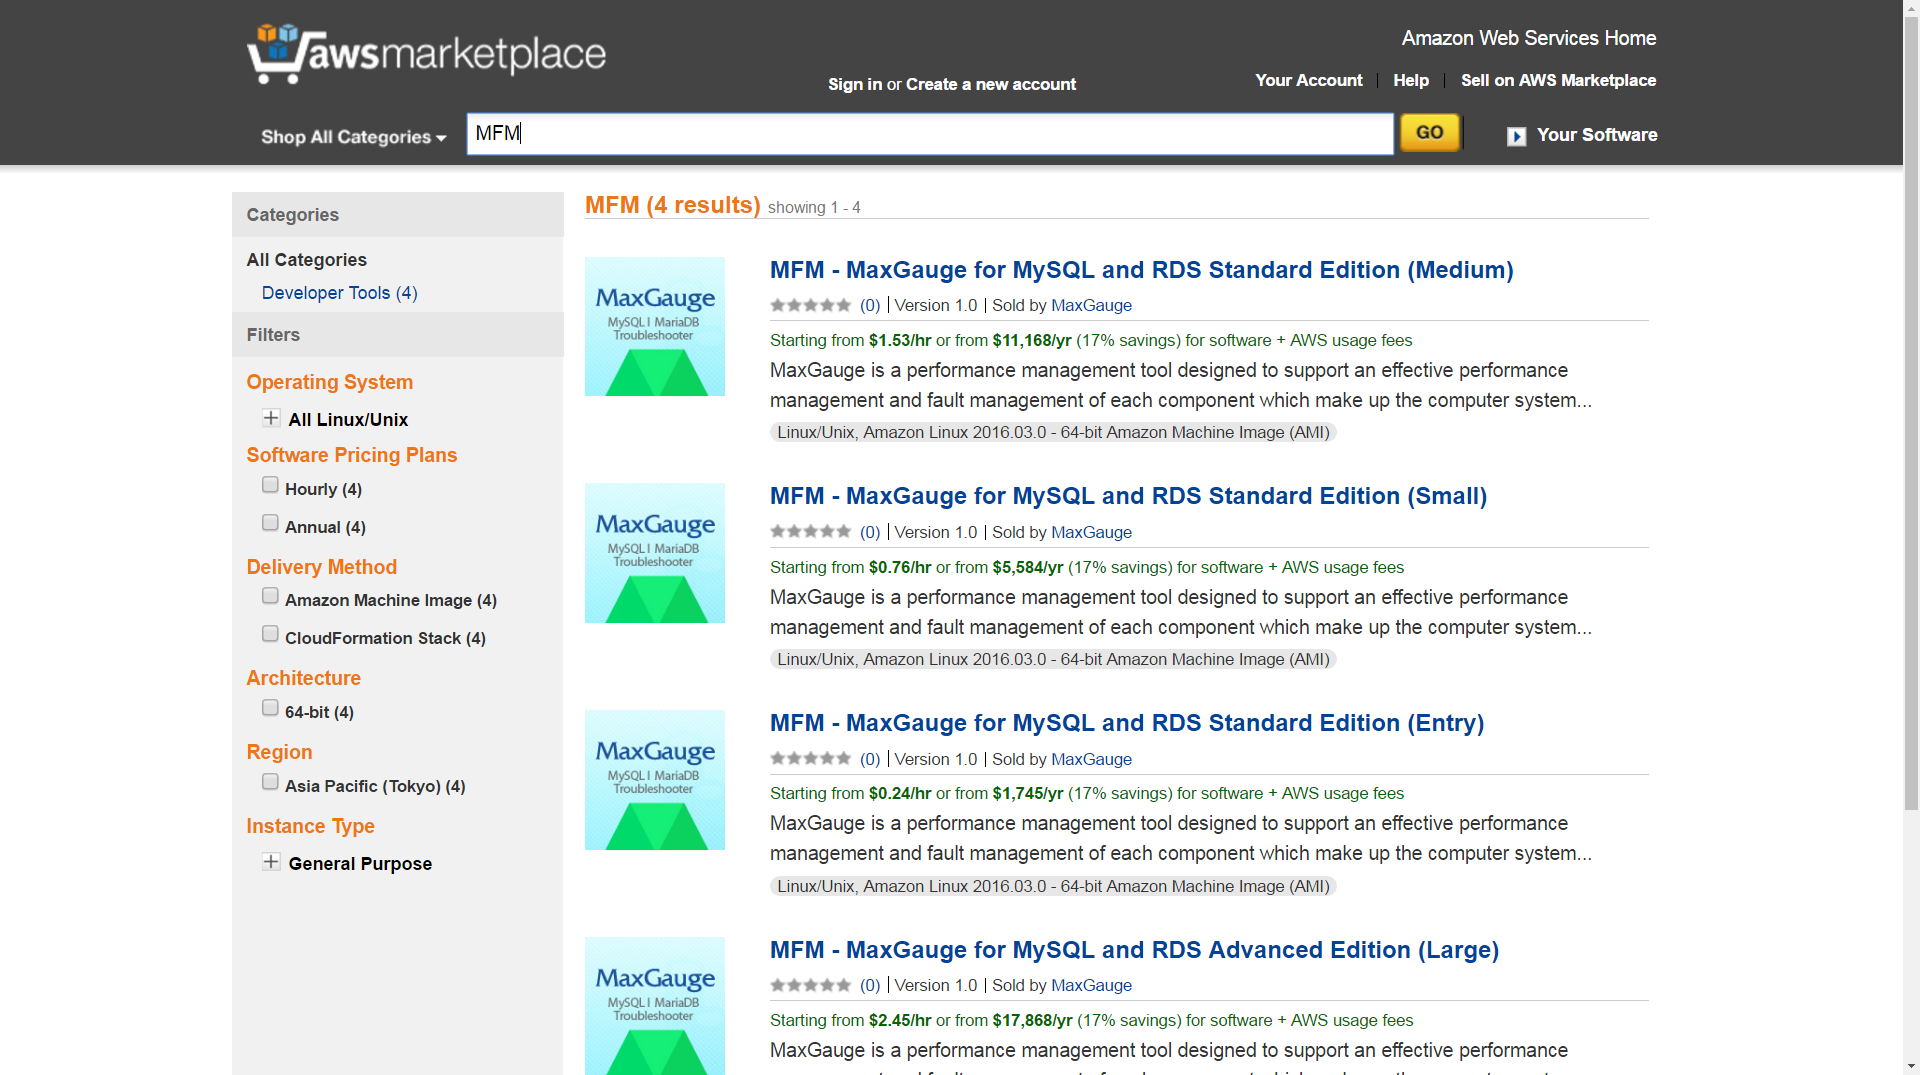Click the page vertical scrollbar thumb

pyautogui.click(x=1911, y=412)
